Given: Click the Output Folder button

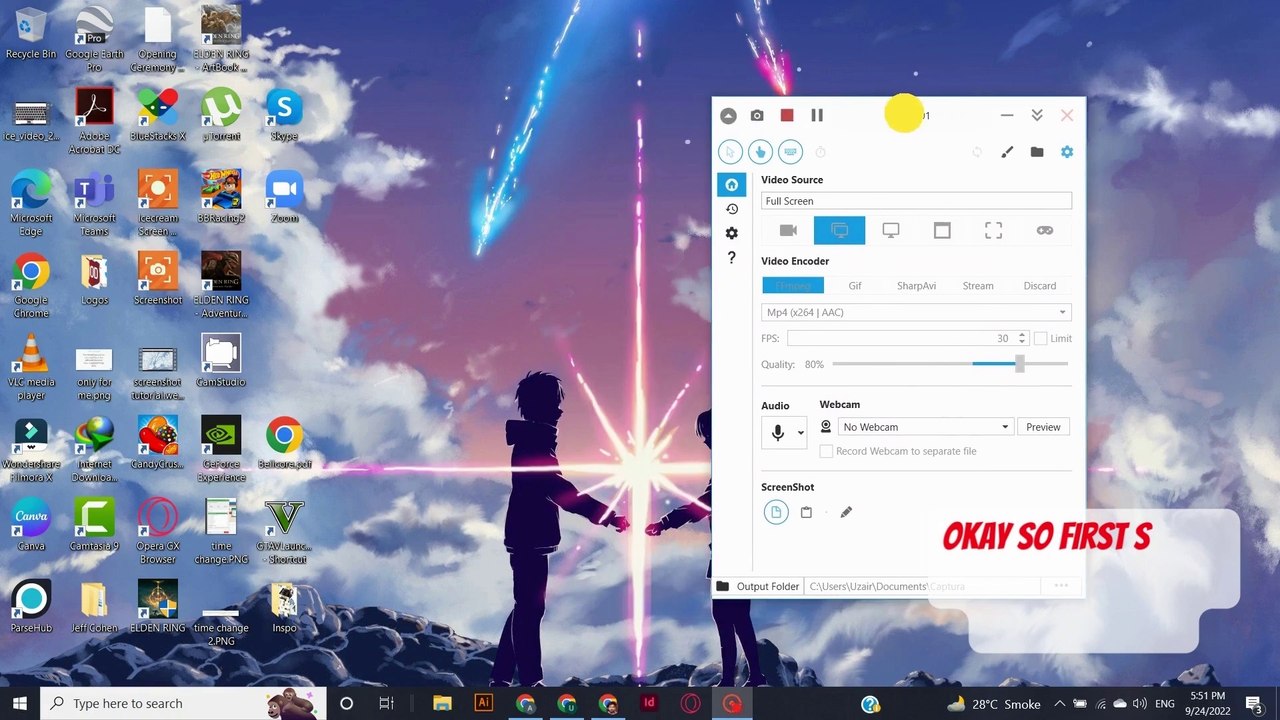Looking at the screenshot, I should click(x=758, y=587).
